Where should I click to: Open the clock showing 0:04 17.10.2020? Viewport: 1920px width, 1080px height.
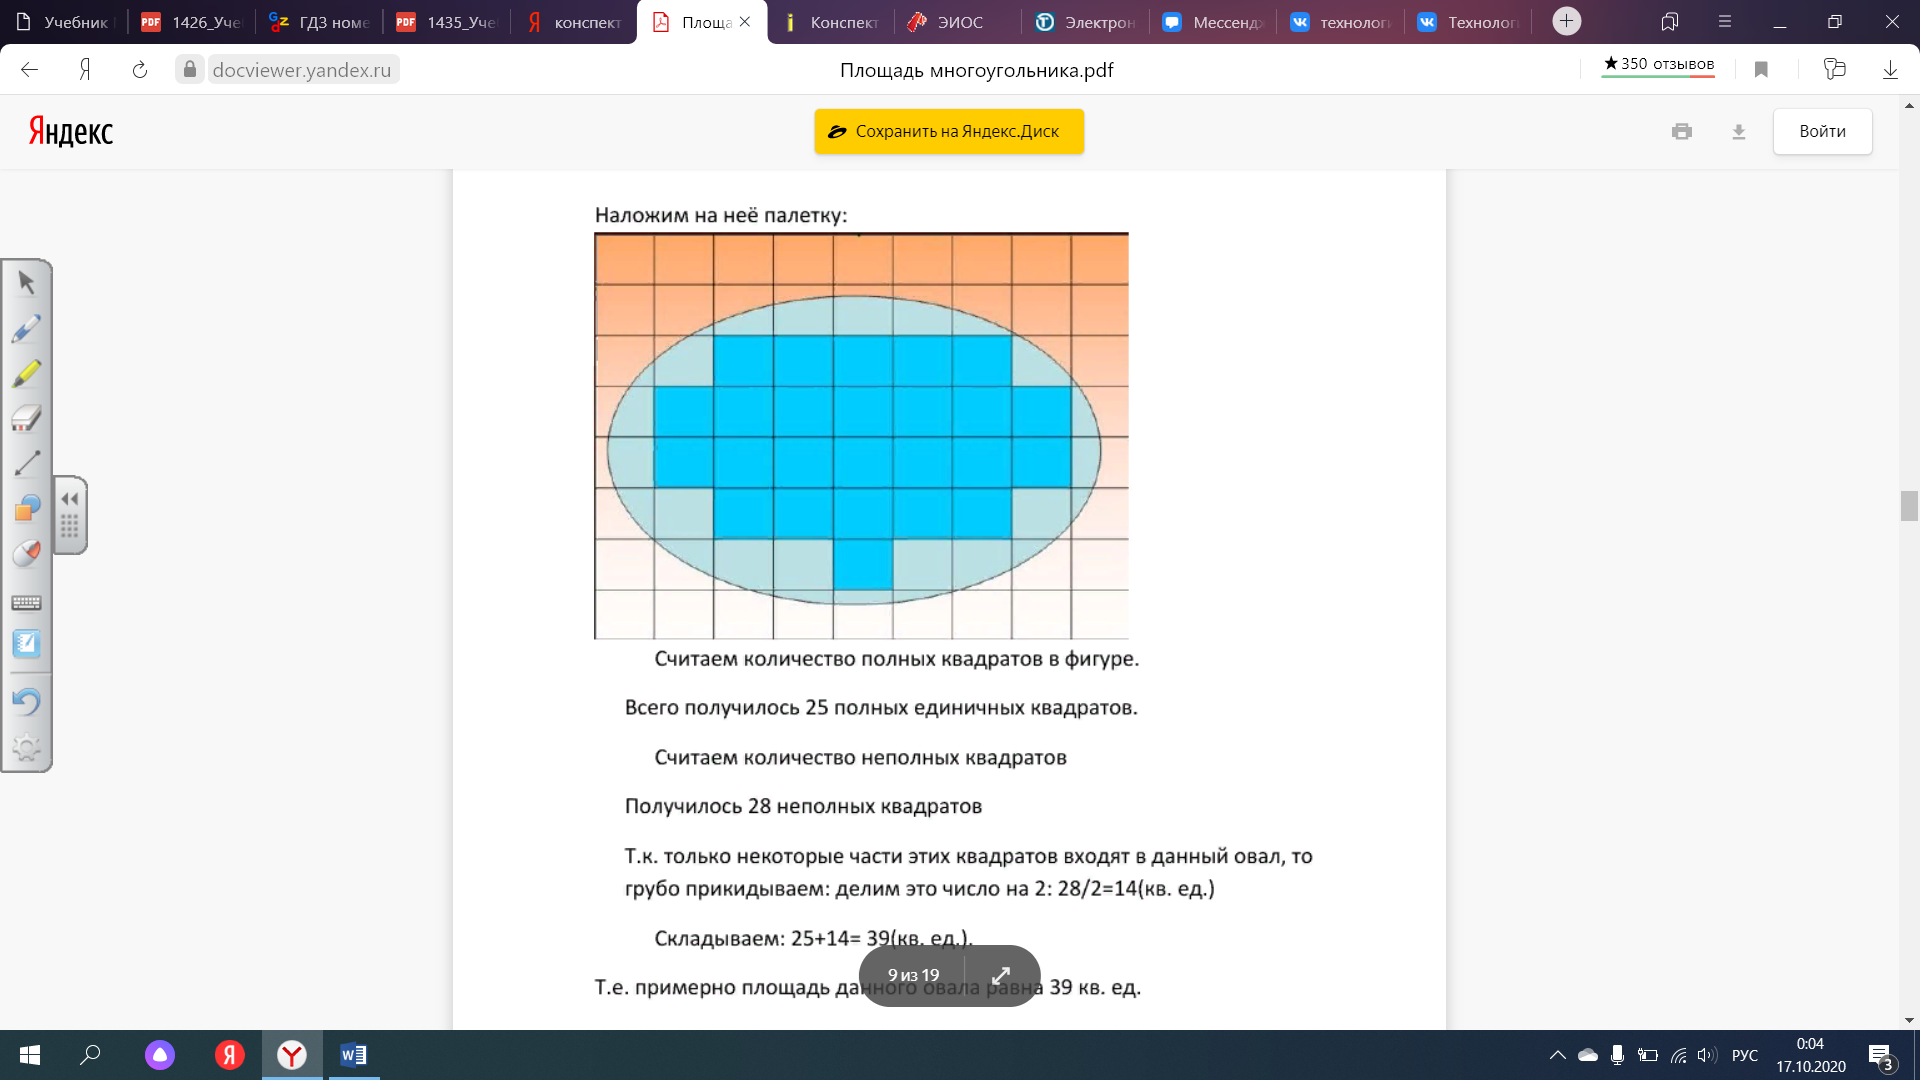1811,1055
